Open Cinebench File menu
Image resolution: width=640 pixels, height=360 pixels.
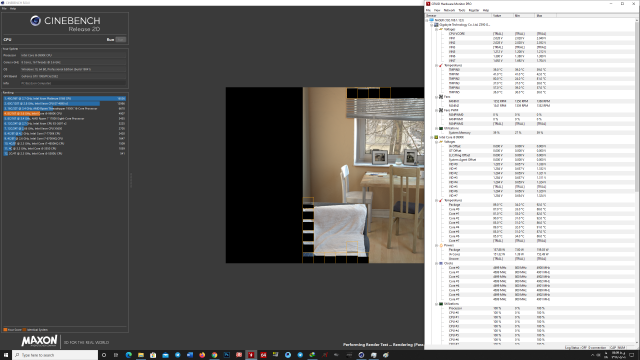(x=4, y=8)
